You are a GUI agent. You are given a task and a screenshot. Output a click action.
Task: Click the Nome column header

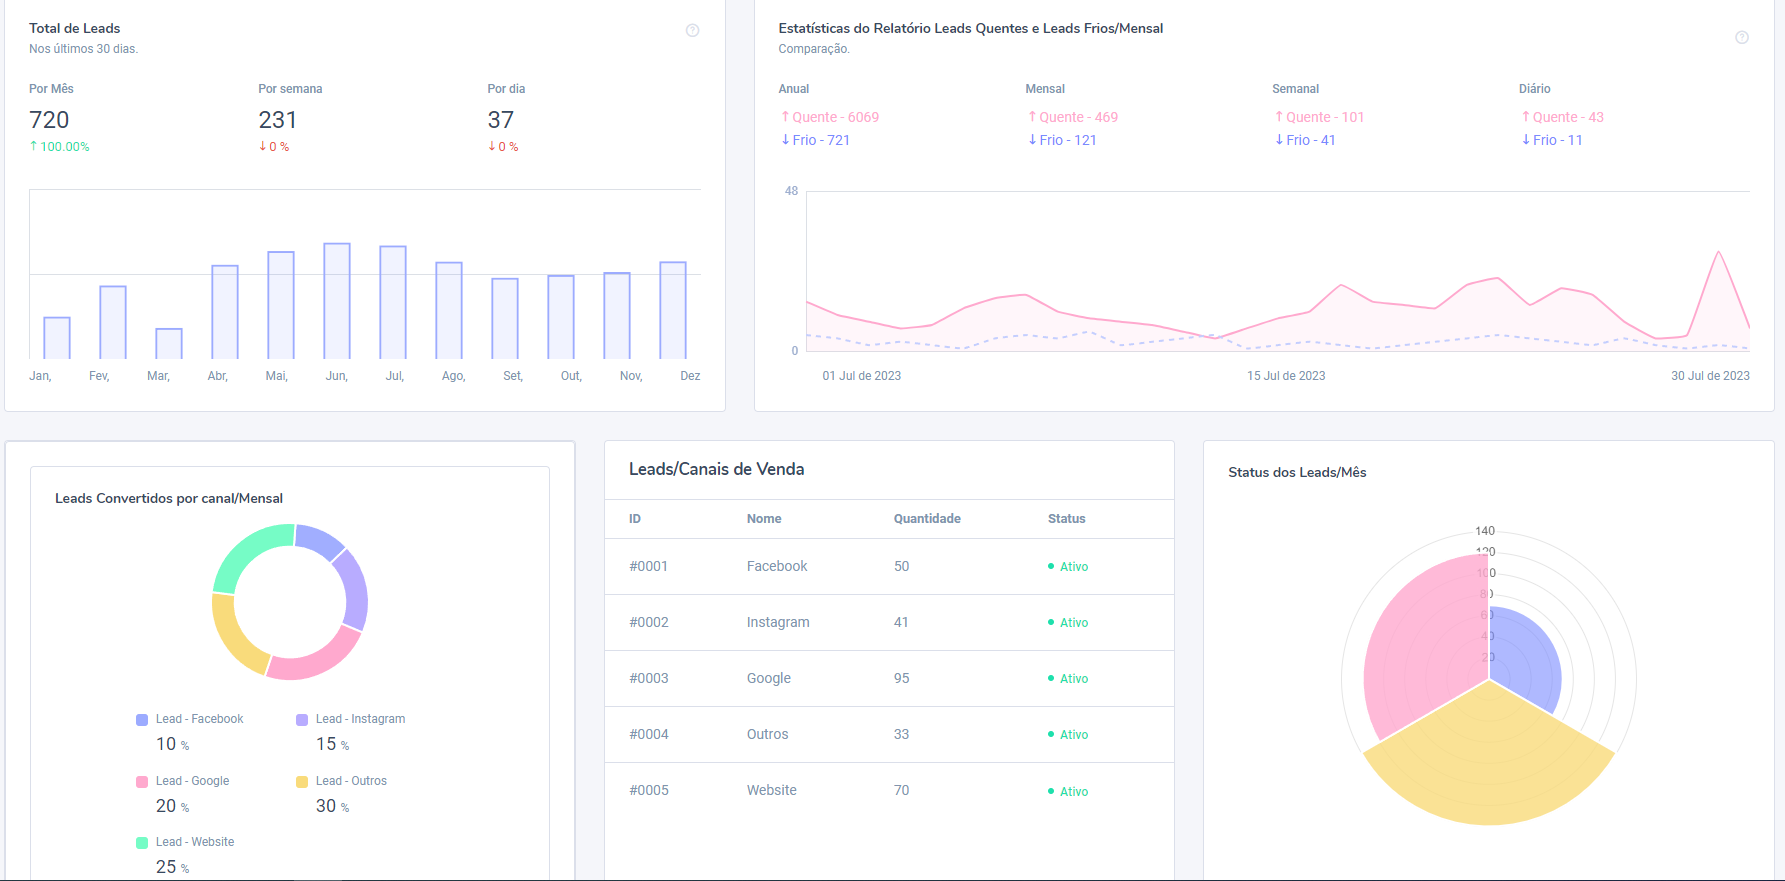click(763, 519)
